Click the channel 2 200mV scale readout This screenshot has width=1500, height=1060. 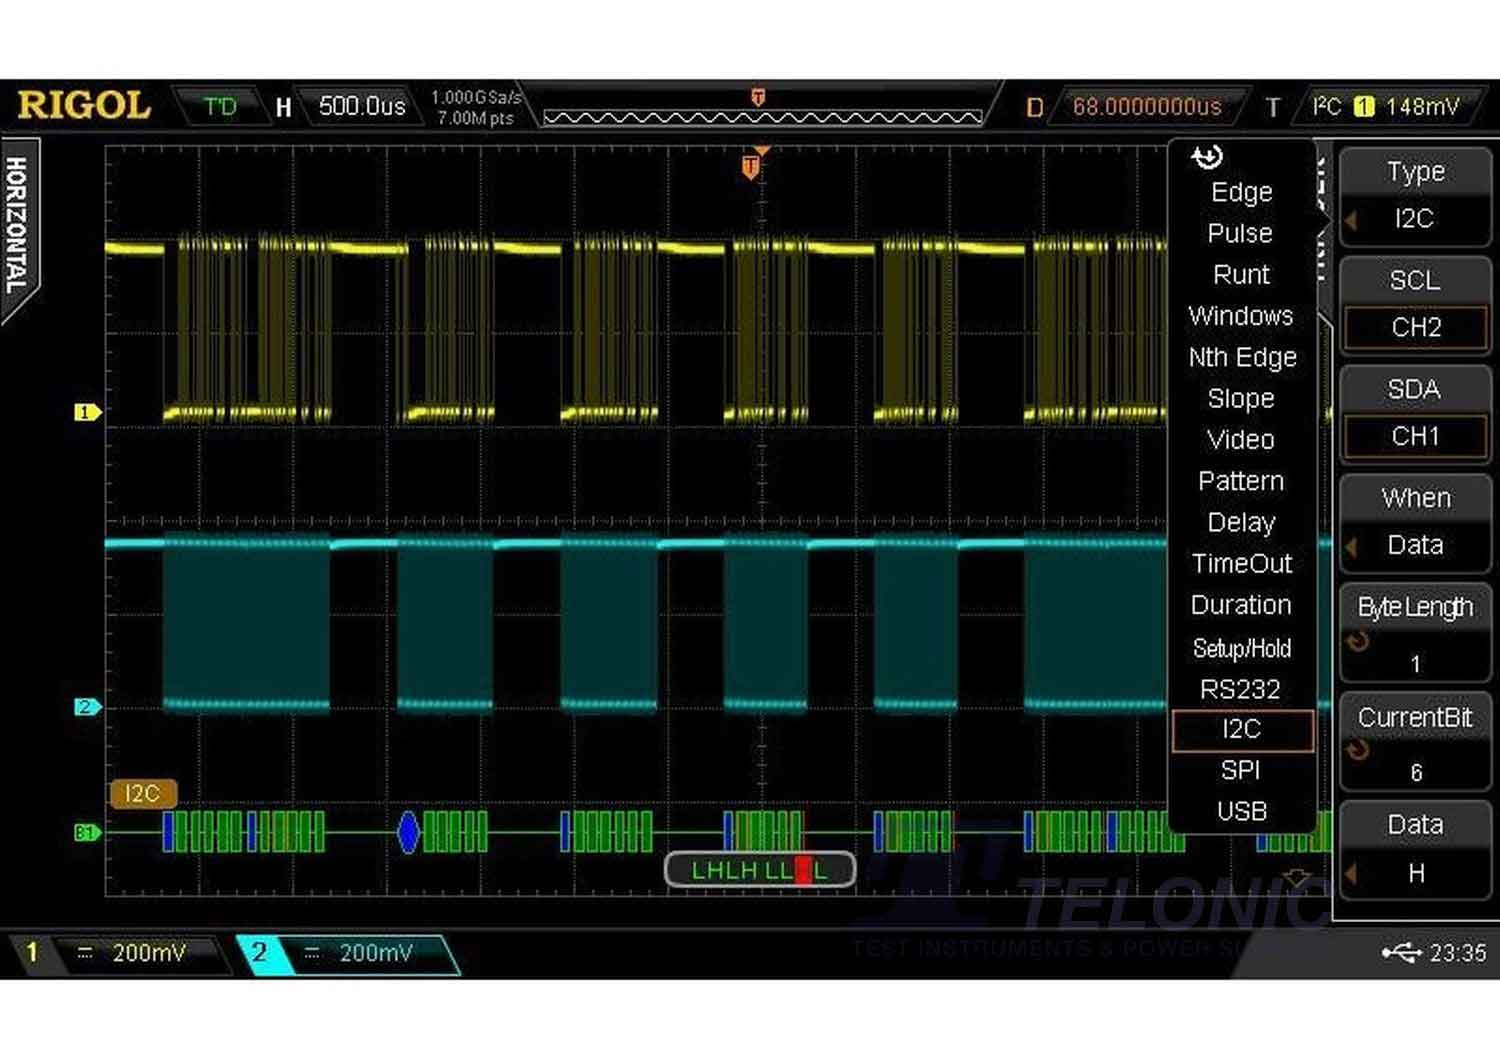376,953
